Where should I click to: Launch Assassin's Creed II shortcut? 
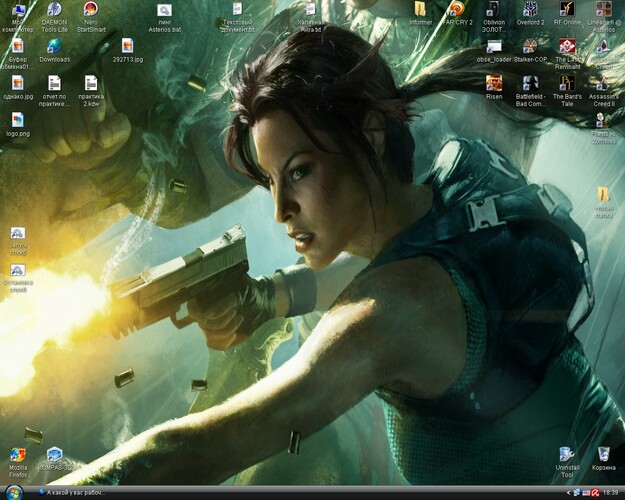(x=603, y=83)
